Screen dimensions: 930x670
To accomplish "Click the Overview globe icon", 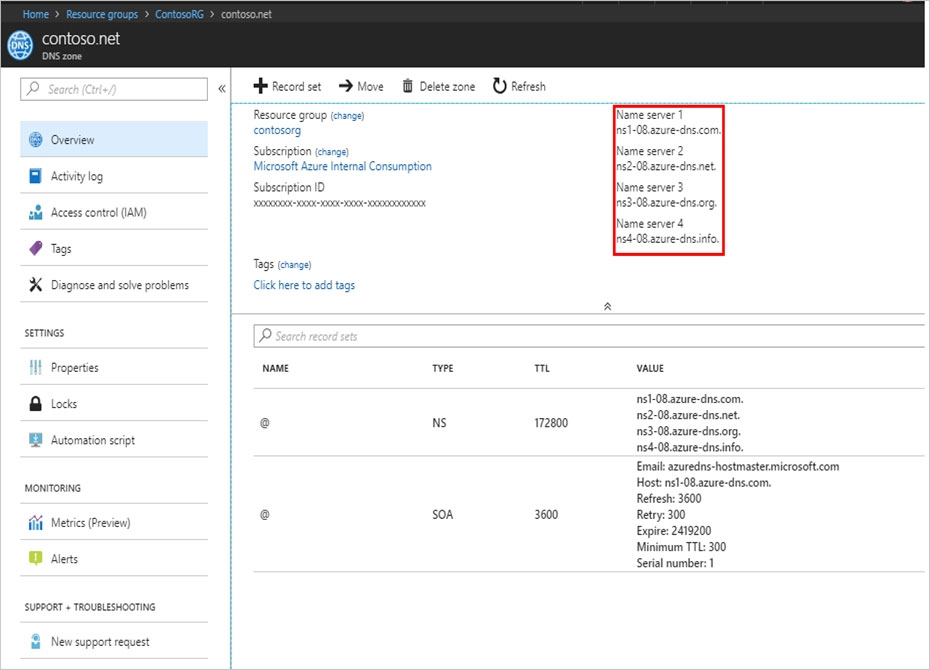I will [x=36, y=139].
